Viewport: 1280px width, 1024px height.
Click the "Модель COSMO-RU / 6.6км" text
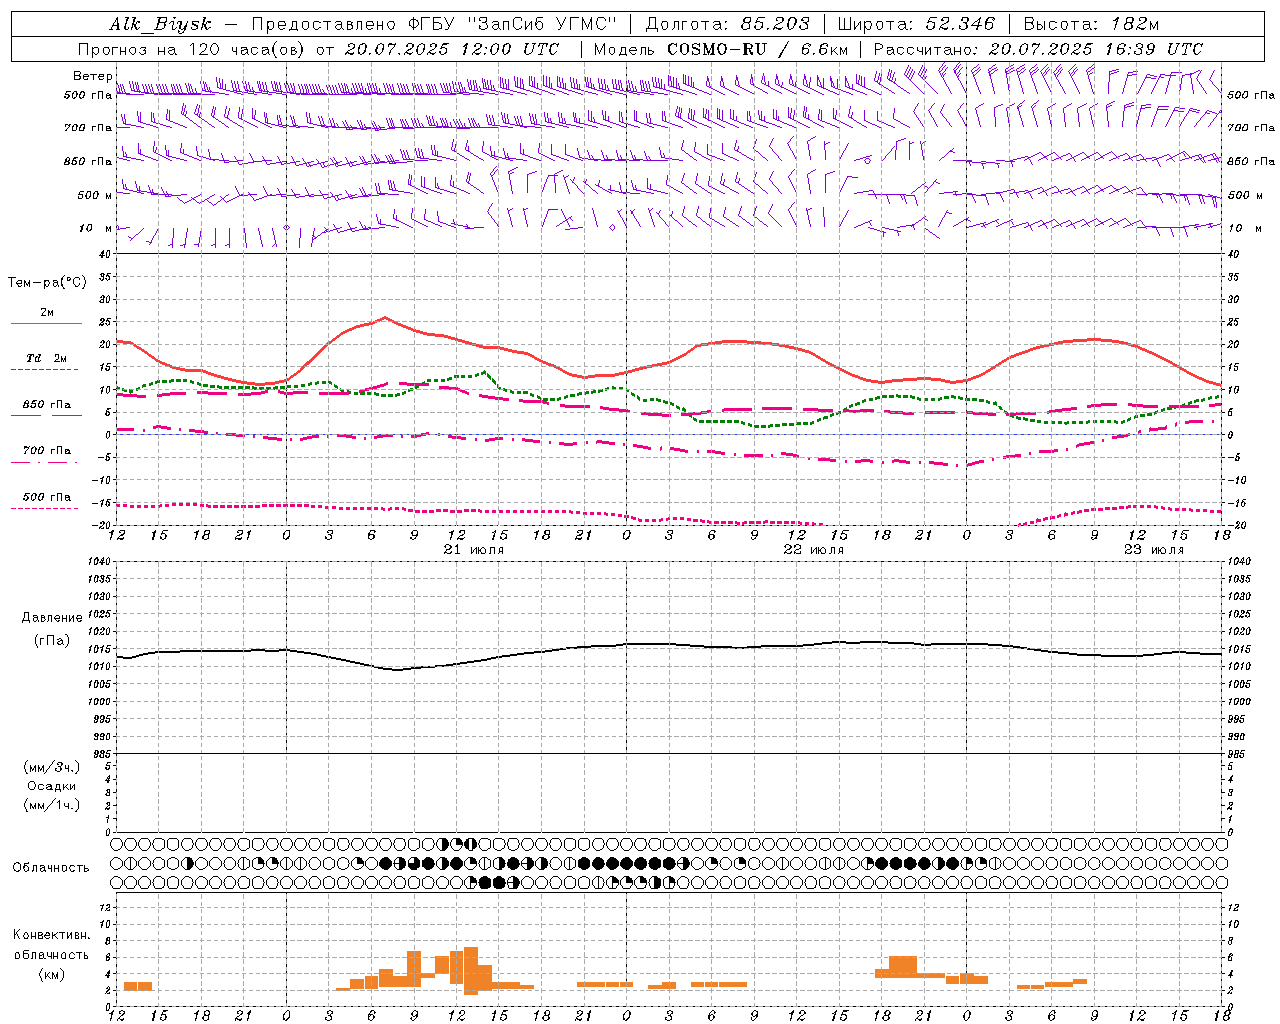pyautogui.click(x=721, y=49)
